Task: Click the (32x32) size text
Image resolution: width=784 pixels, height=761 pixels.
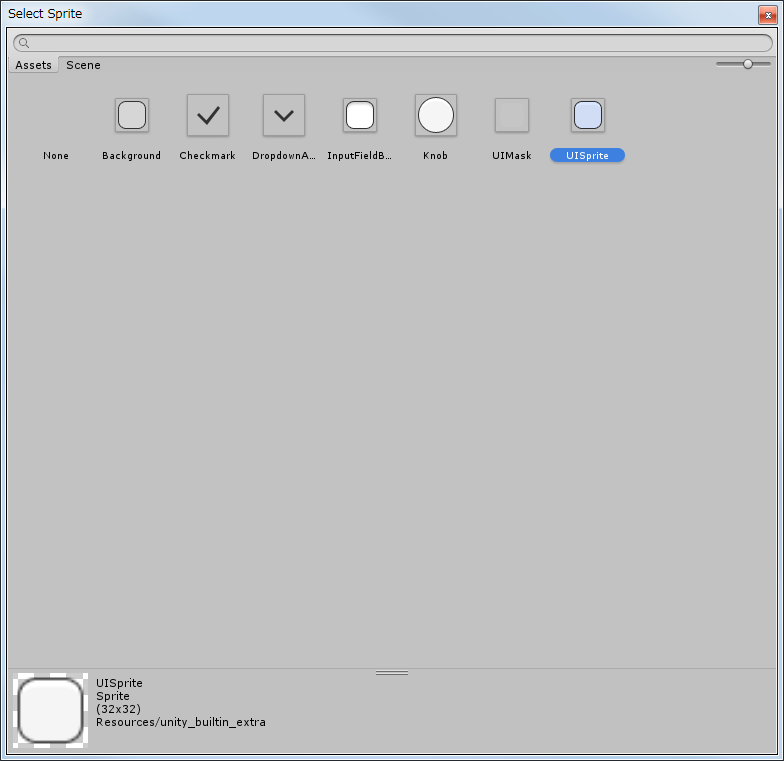Action: [x=118, y=709]
